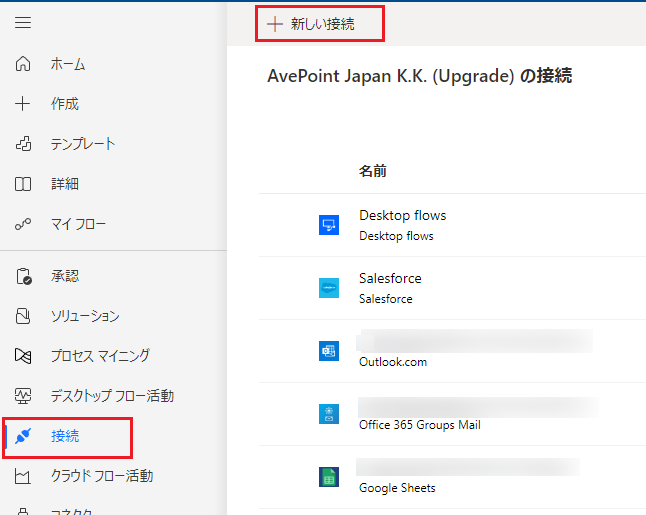Image resolution: width=646 pixels, height=515 pixels.
Task: Open クラウド フロー活動
Action: pyautogui.click(x=102, y=476)
